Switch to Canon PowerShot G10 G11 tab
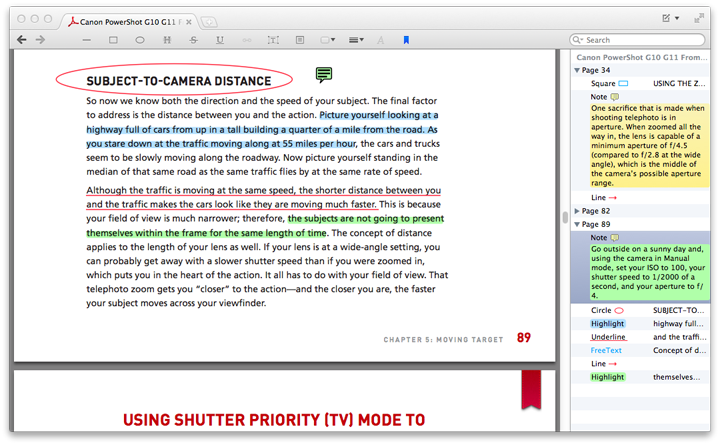This screenshot has height=445, width=720. pyautogui.click(x=129, y=22)
